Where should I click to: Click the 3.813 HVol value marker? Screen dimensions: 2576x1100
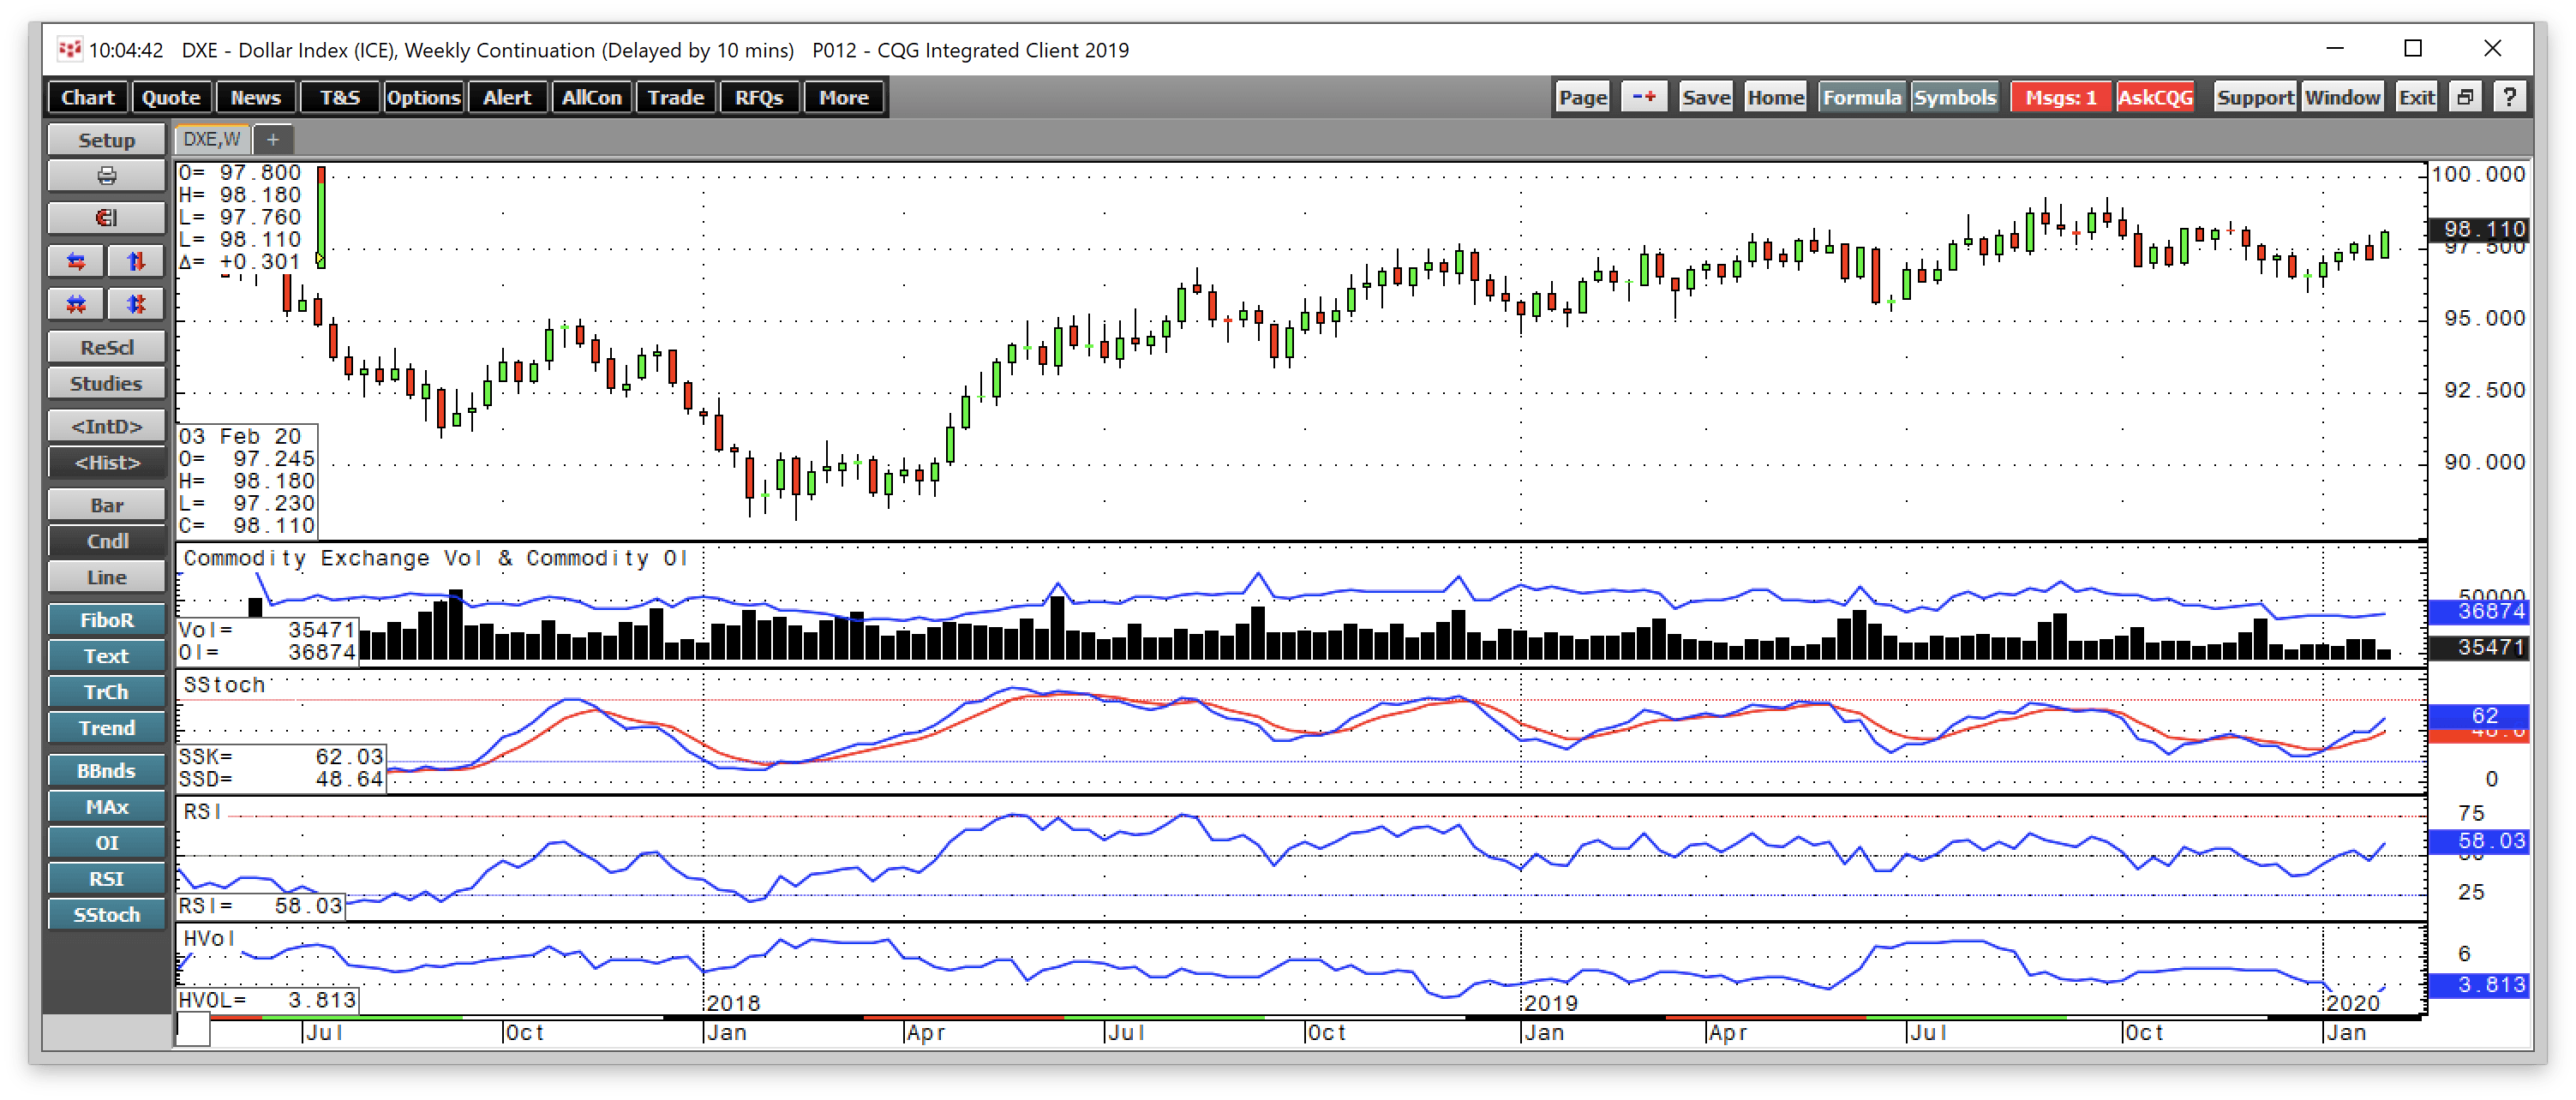[x=2478, y=985]
